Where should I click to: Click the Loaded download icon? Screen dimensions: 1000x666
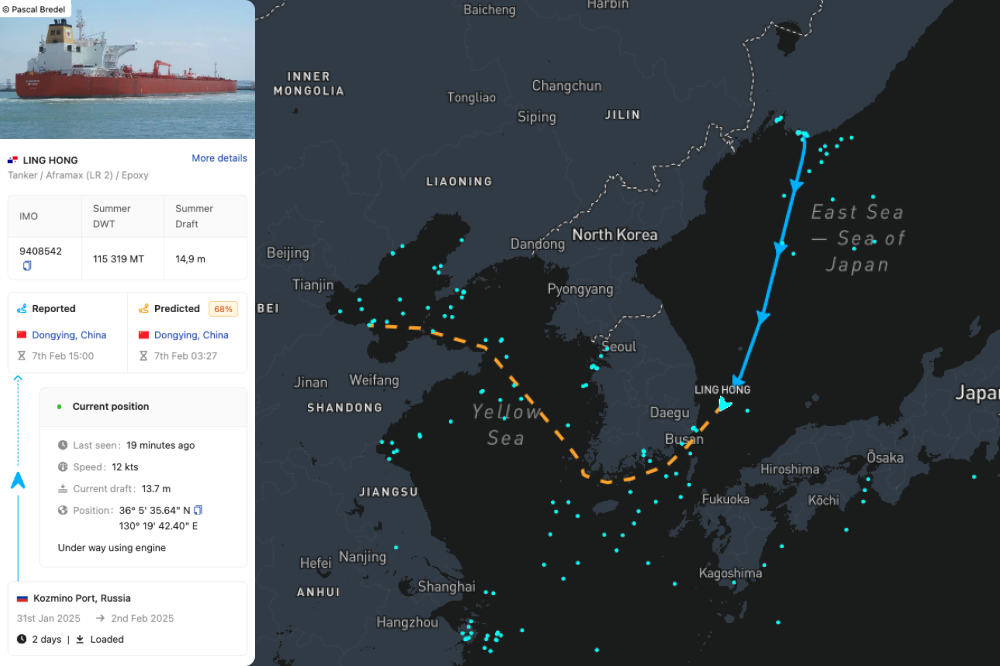click(80, 639)
